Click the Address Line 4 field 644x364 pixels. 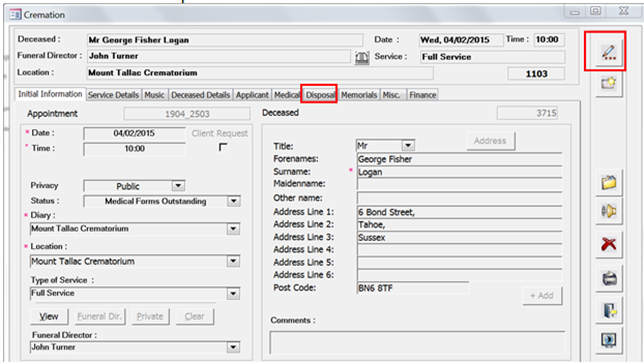459,250
